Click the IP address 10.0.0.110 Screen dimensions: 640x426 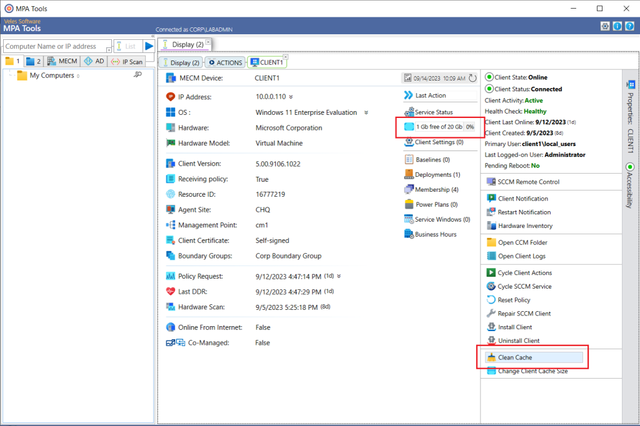(271, 97)
